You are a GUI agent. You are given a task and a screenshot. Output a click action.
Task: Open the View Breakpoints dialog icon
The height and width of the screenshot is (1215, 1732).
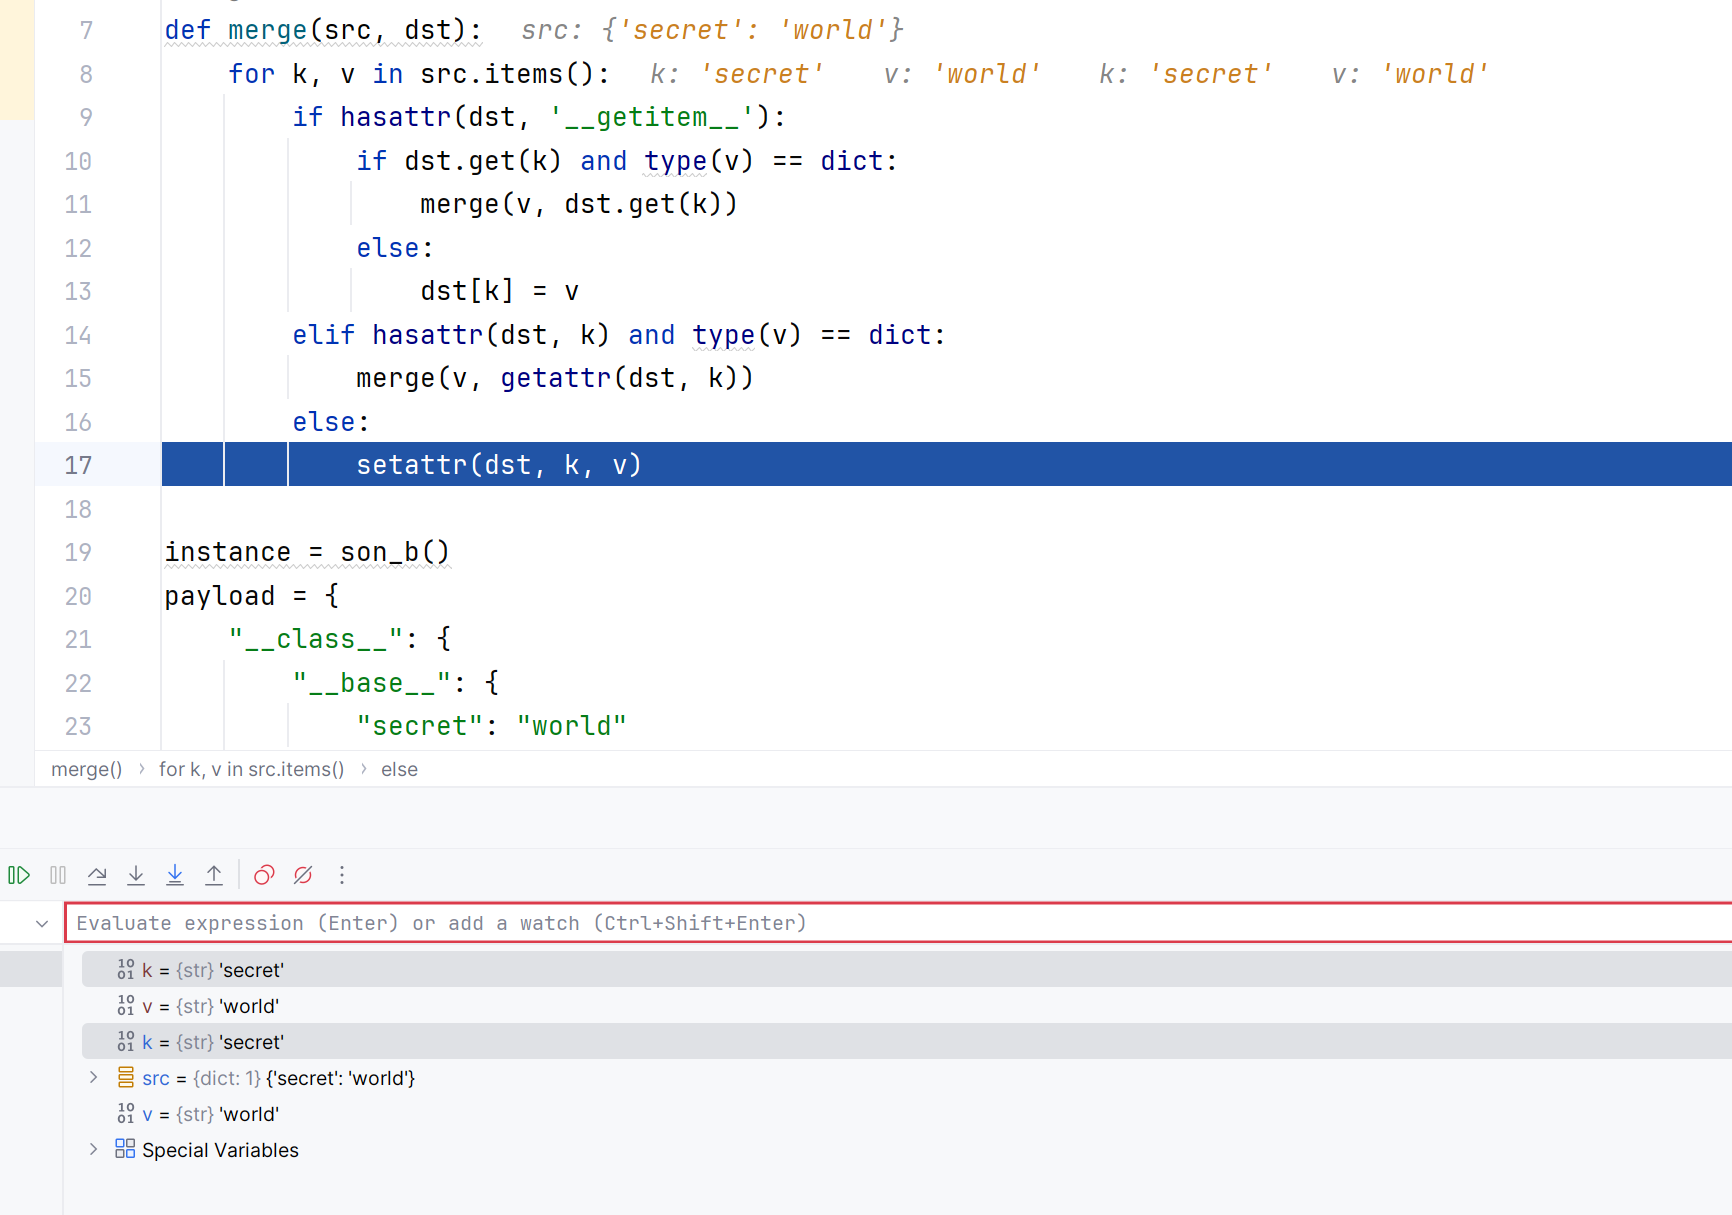pyautogui.click(x=264, y=876)
